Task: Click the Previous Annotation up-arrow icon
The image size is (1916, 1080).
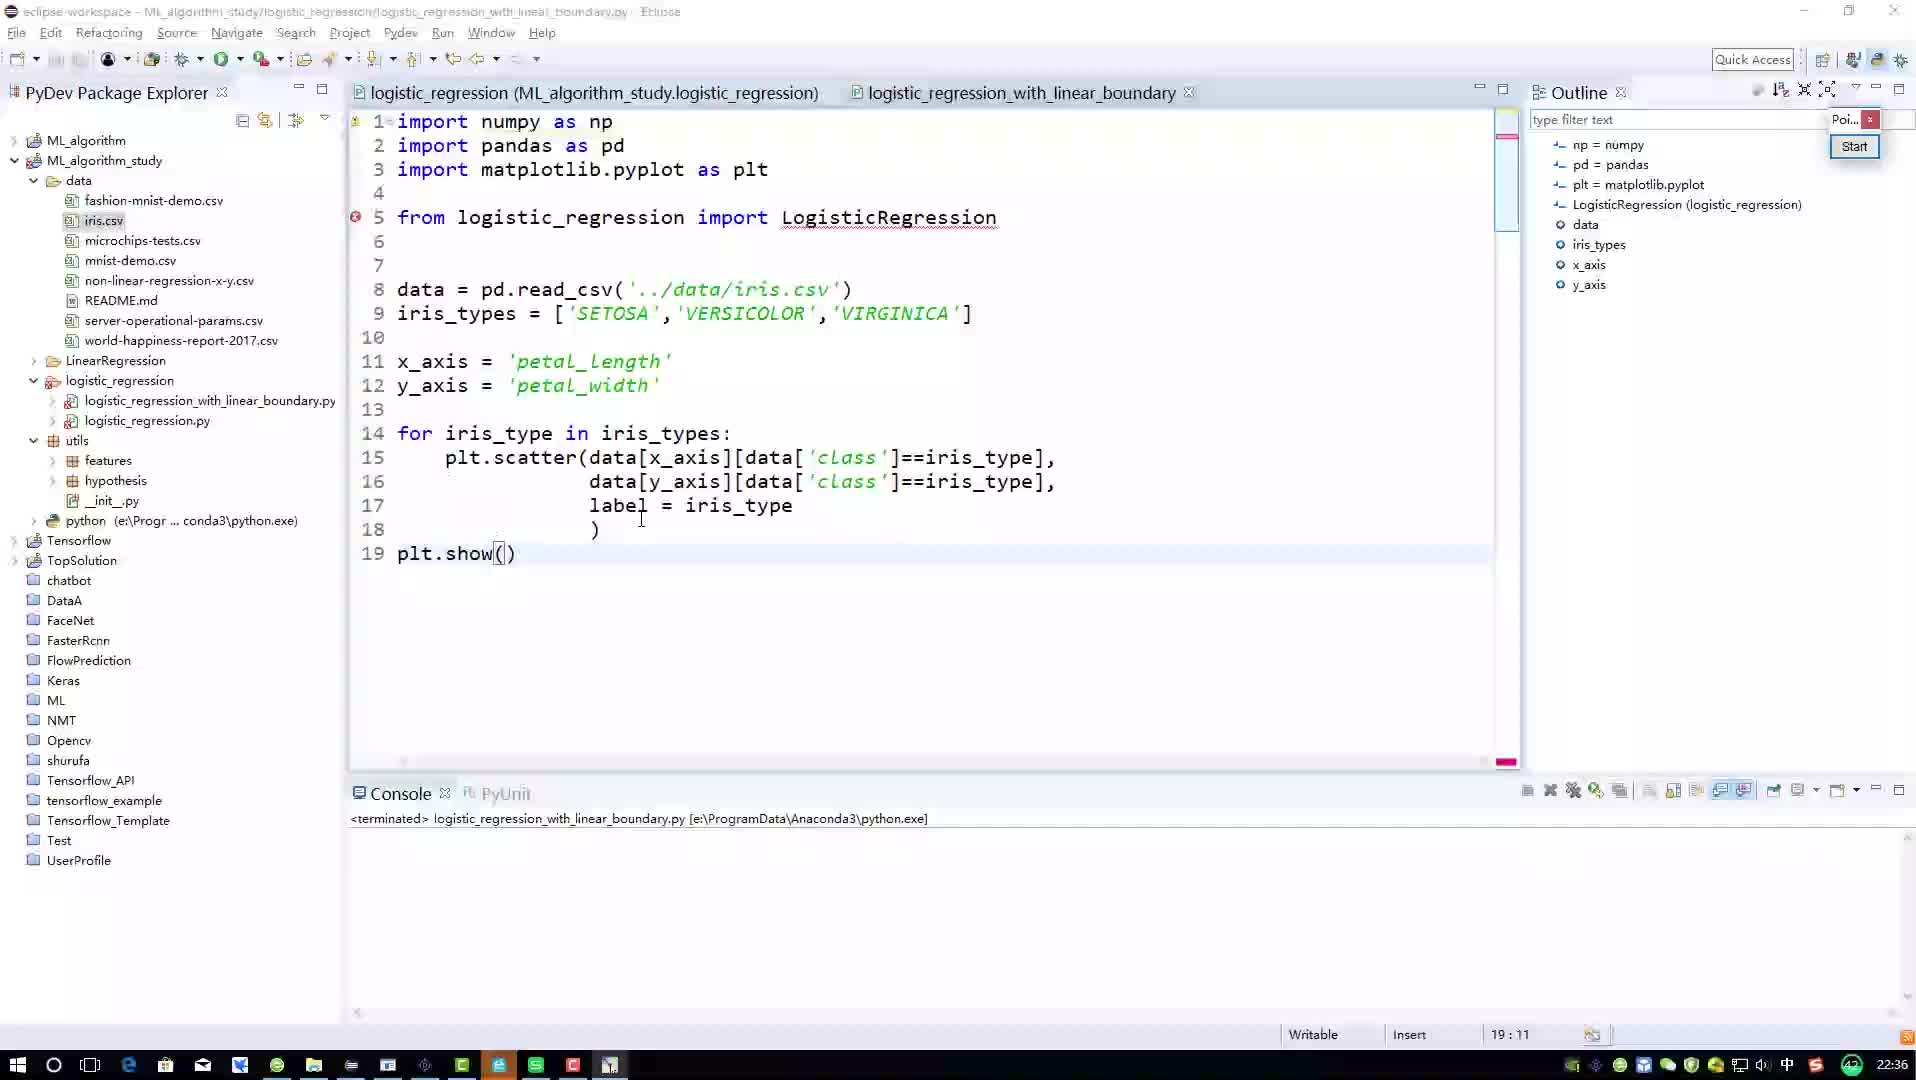Action: (x=413, y=59)
